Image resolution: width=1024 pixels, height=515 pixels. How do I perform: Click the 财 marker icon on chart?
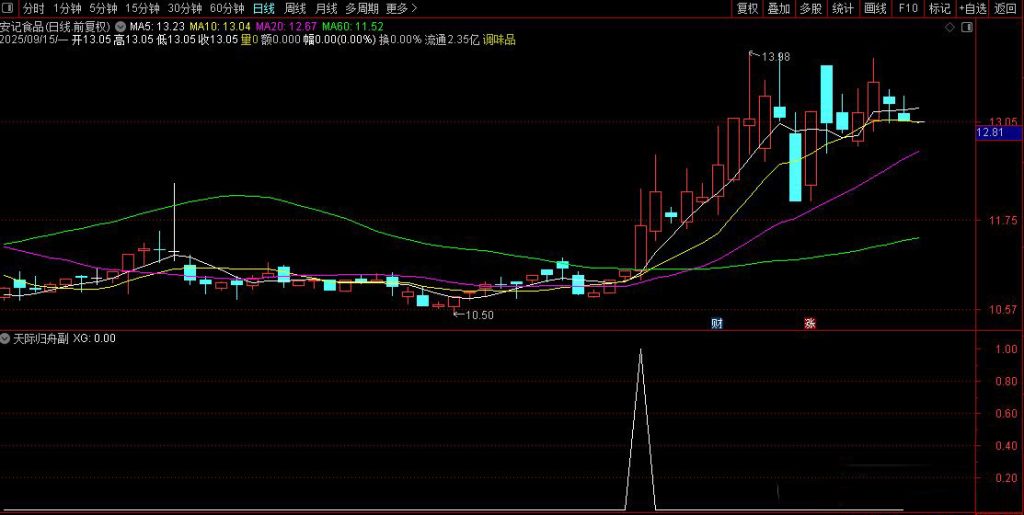pyautogui.click(x=716, y=323)
